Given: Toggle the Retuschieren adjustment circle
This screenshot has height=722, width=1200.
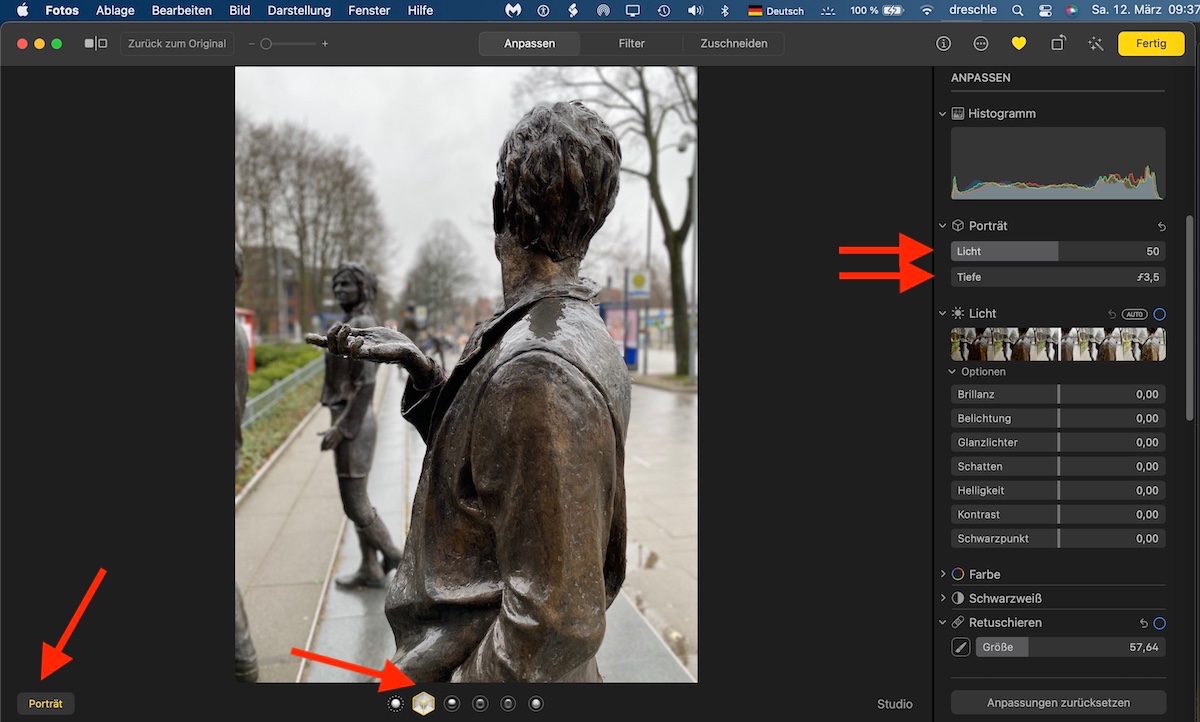Looking at the screenshot, I should click(x=1160, y=623).
